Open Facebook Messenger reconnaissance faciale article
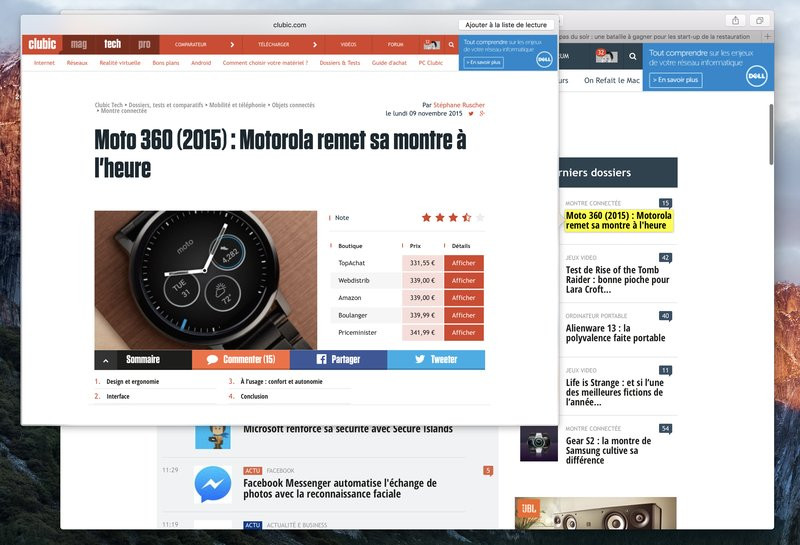 click(x=340, y=488)
